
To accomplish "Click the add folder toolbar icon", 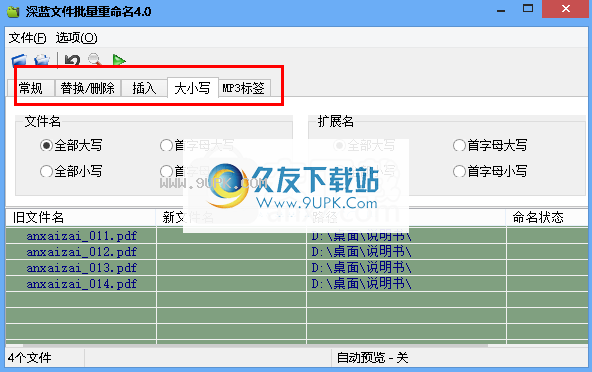I will point(19,60).
